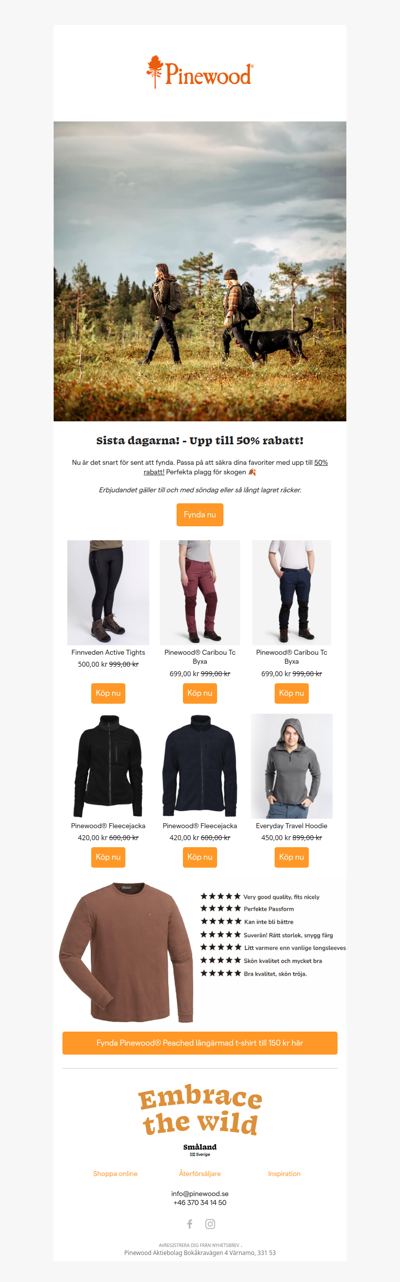This screenshot has width=400, height=1282.
Task: Open the Instagram icon in footer
Action: 210,1224
